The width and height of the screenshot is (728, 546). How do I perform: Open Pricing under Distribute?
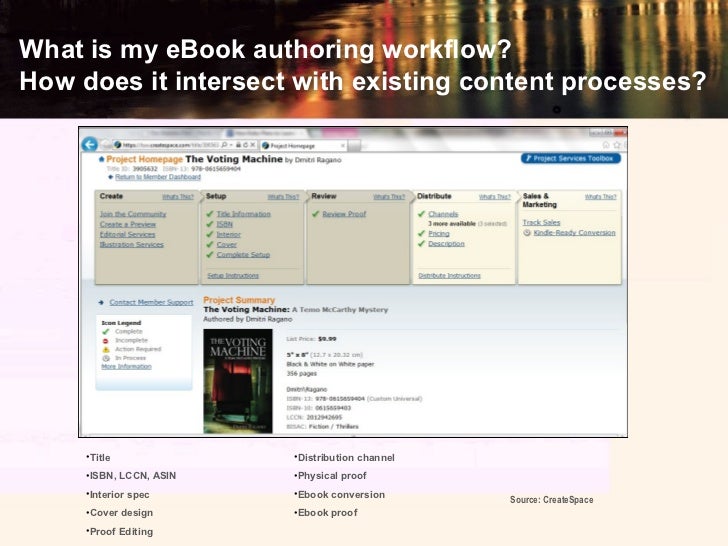pyautogui.click(x=439, y=234)
